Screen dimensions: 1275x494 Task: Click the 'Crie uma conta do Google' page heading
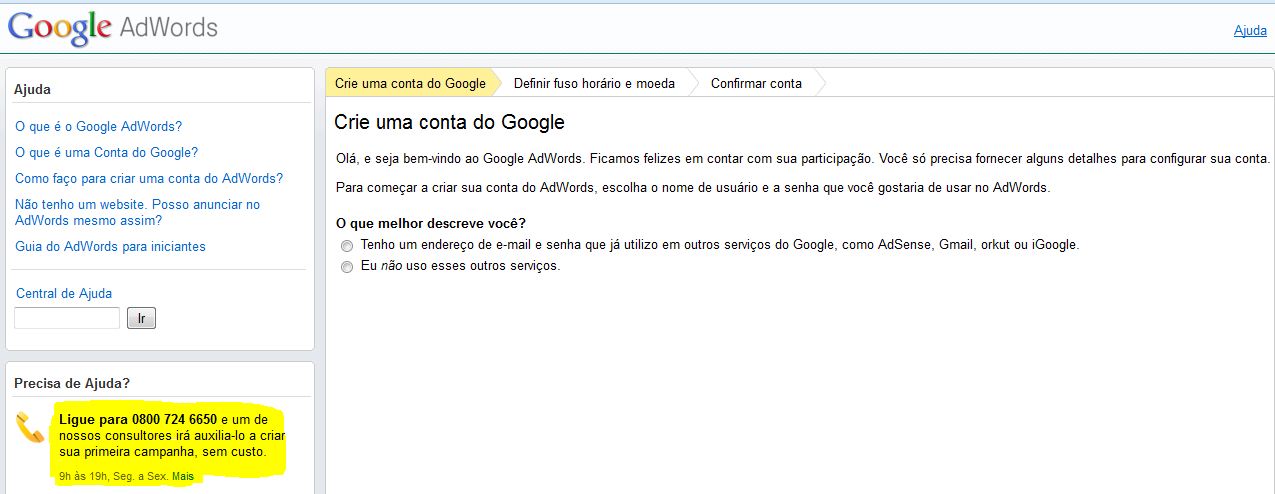point(450,123)
